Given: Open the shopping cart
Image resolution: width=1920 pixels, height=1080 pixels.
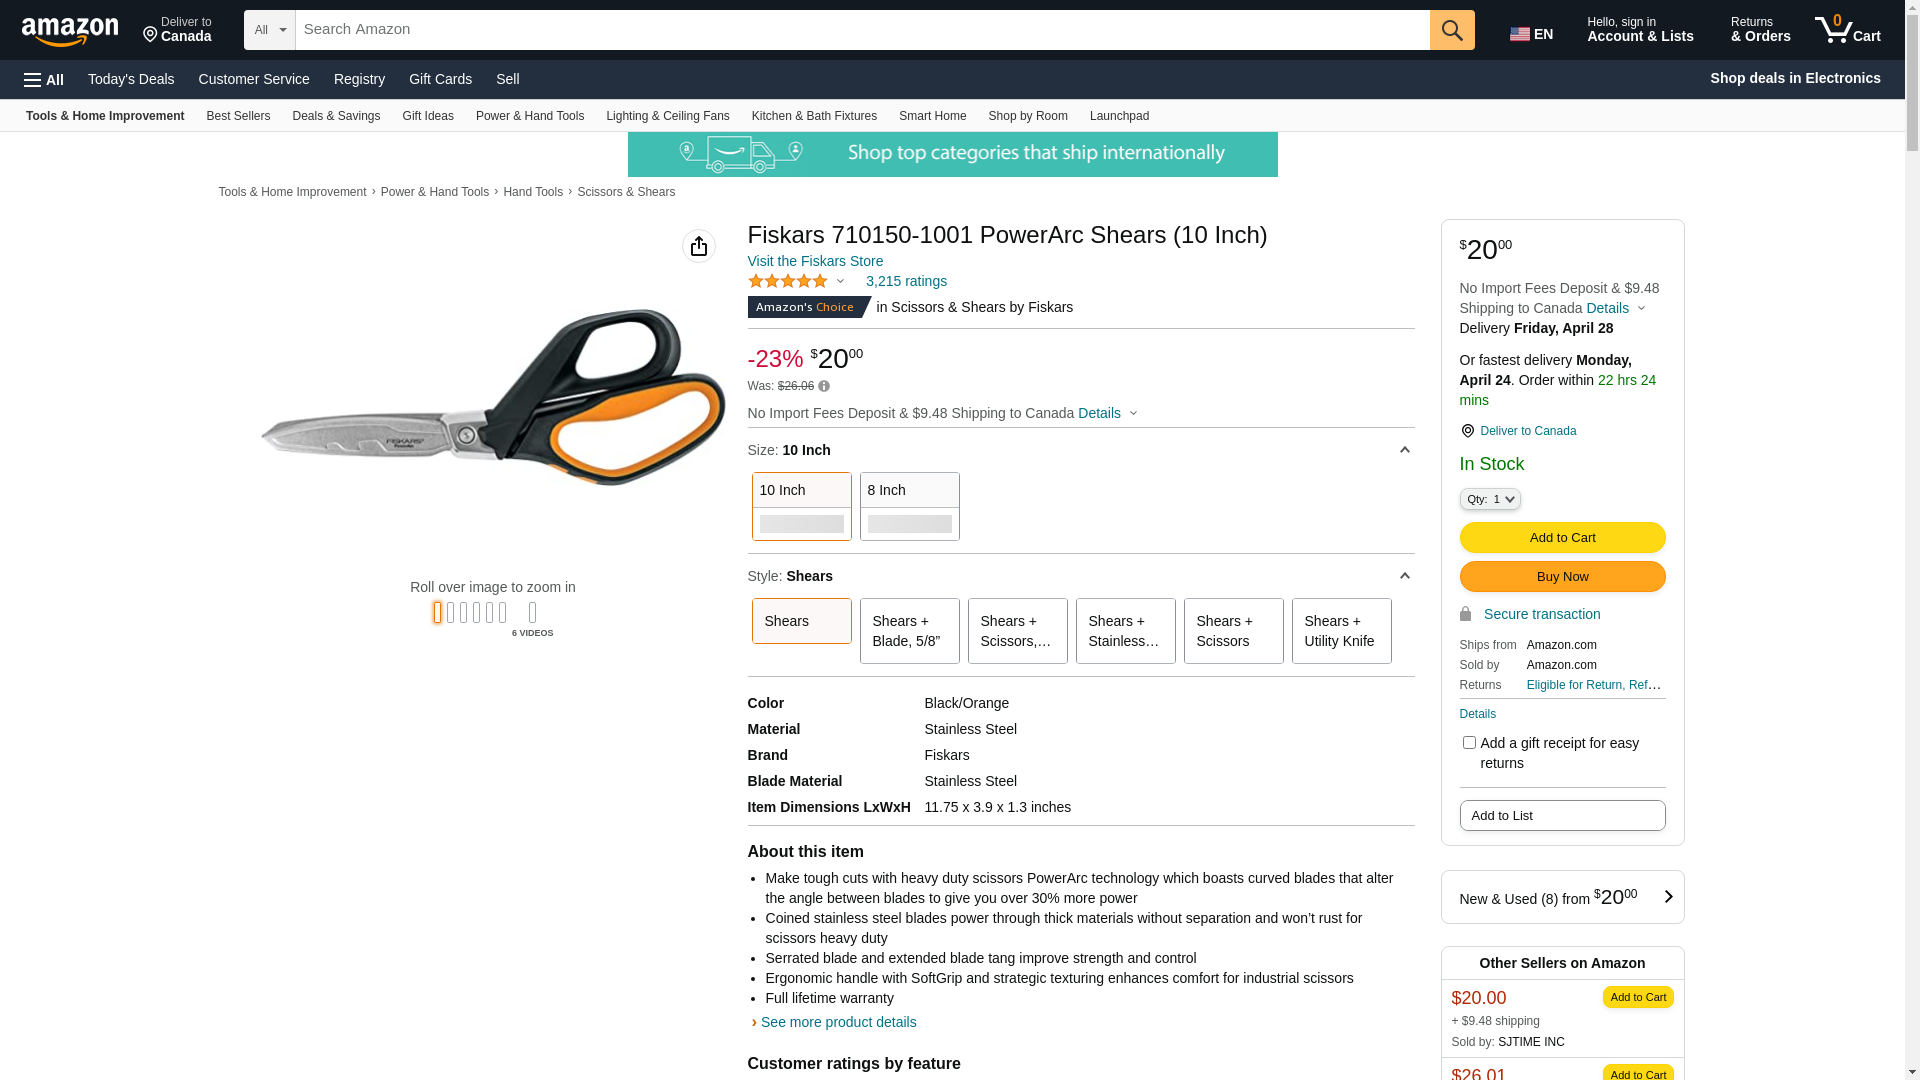Looking at the screenshot, I should [x=1848, y=30].
